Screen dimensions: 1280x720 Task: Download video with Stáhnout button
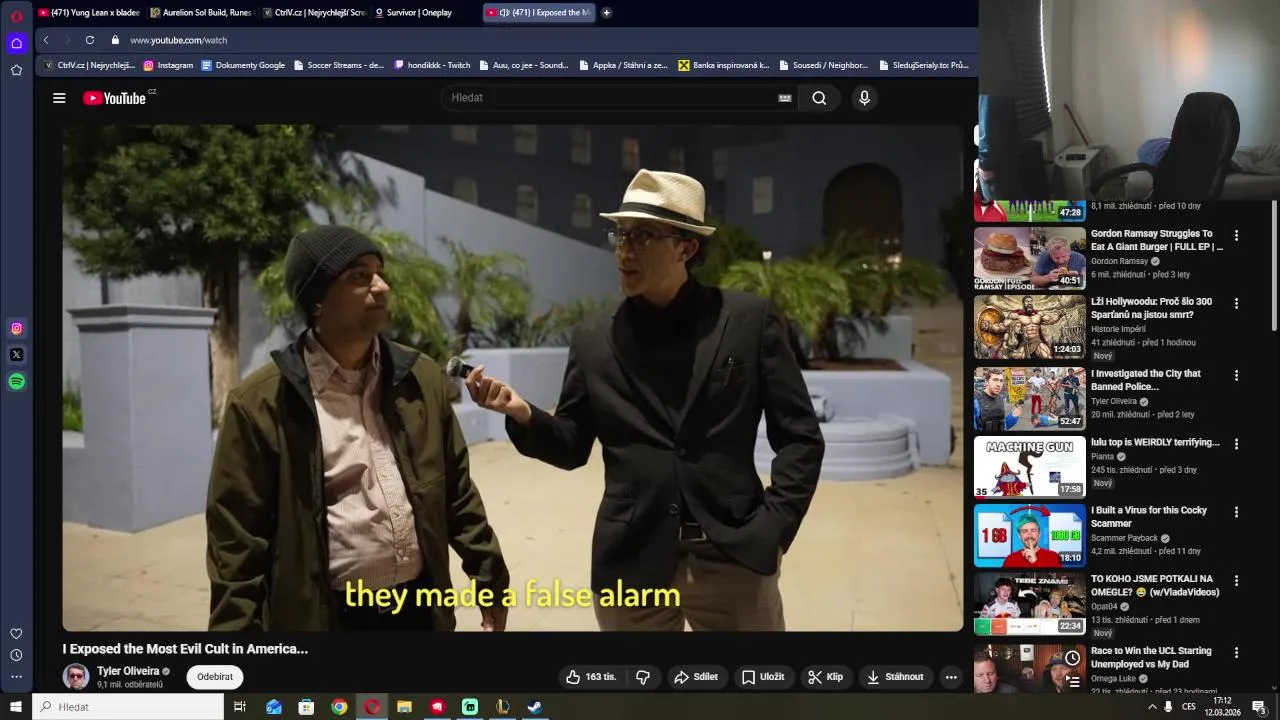[895, 677]
